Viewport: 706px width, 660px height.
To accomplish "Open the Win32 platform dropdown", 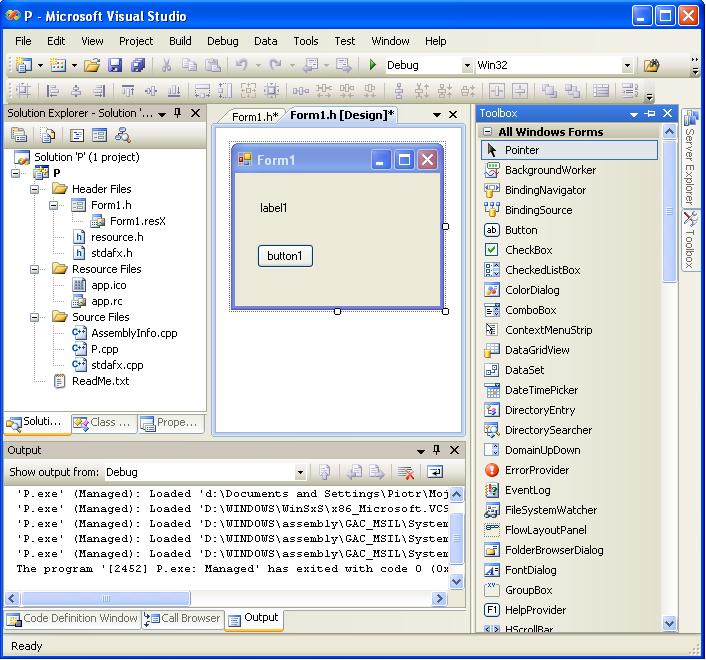I will (627, 66).
